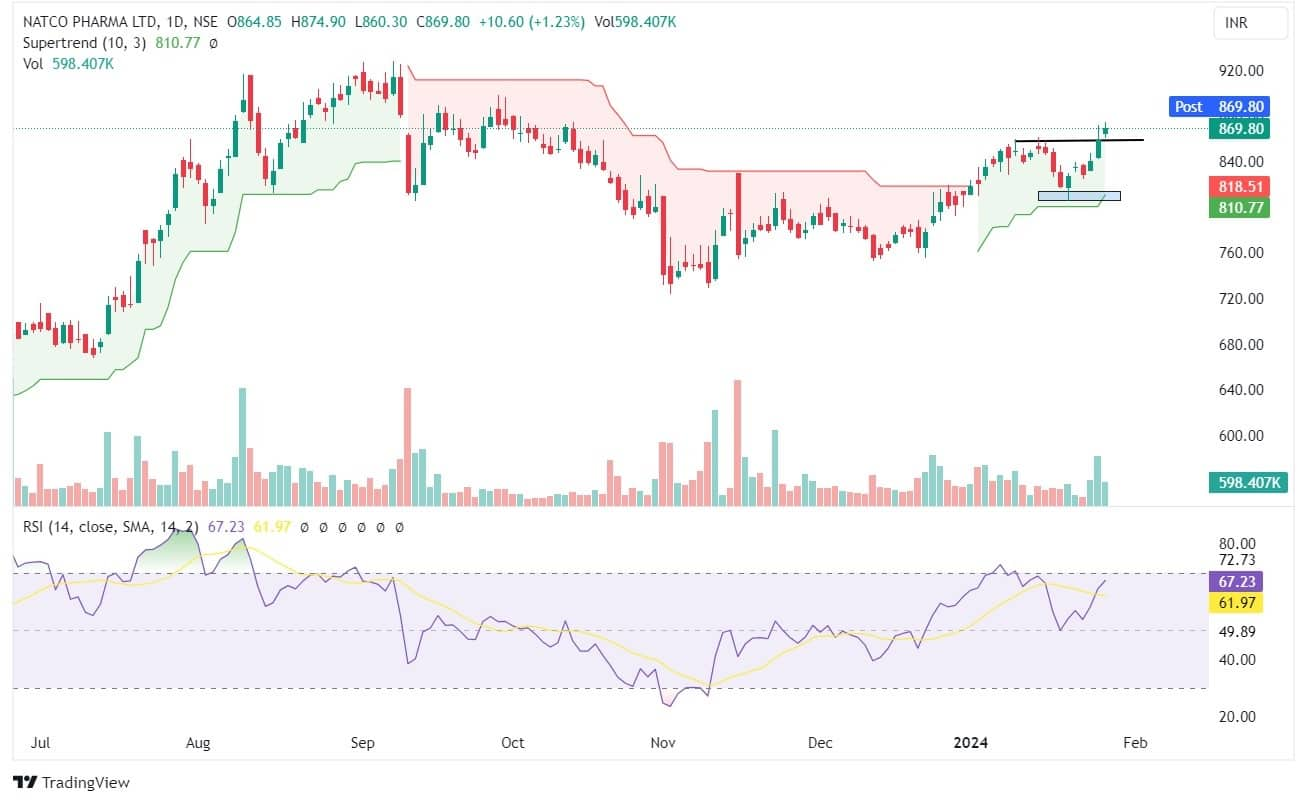The image size is (1307, 804).
Task: Click the green 810.77 Supertrend axis label
Action: 1240,208
